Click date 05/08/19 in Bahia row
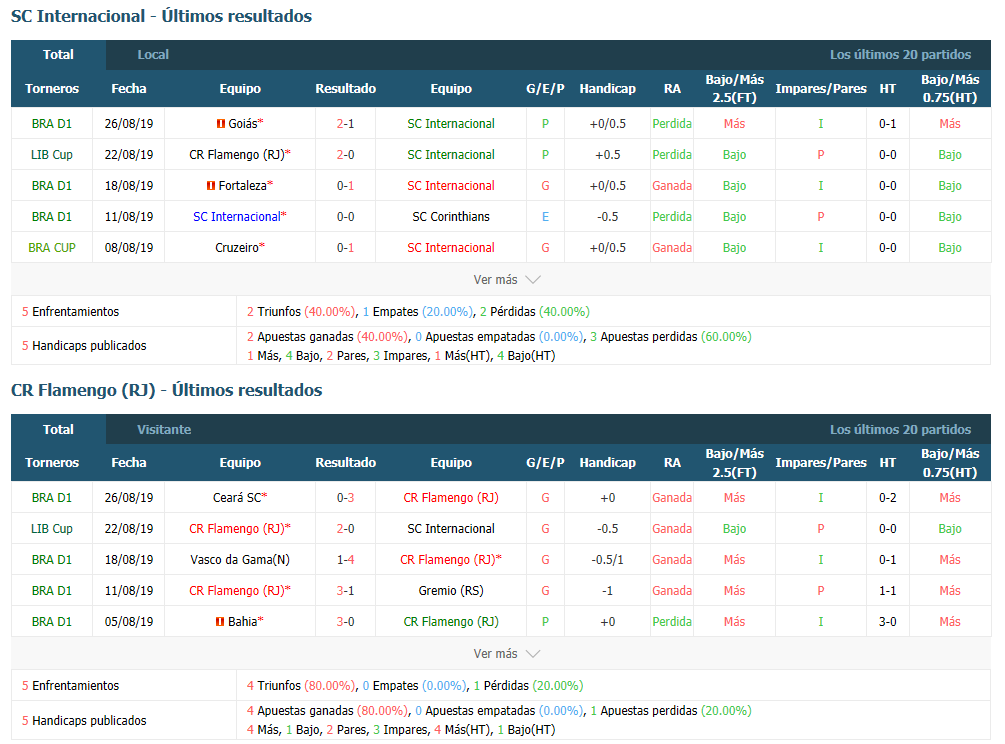Screen dimensions: 1005x744 pyautogui.click(x=129, y=622)
